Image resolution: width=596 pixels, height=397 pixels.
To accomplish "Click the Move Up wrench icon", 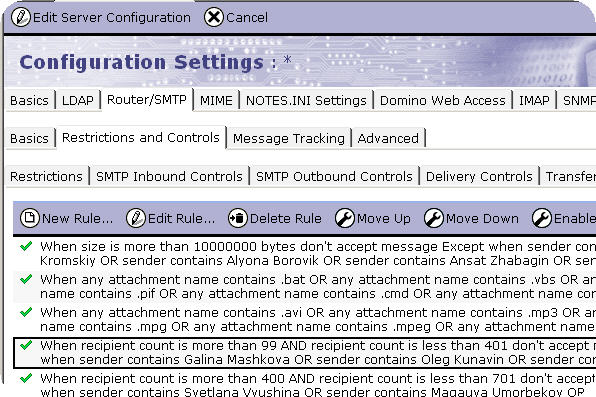I will point(345,218).
